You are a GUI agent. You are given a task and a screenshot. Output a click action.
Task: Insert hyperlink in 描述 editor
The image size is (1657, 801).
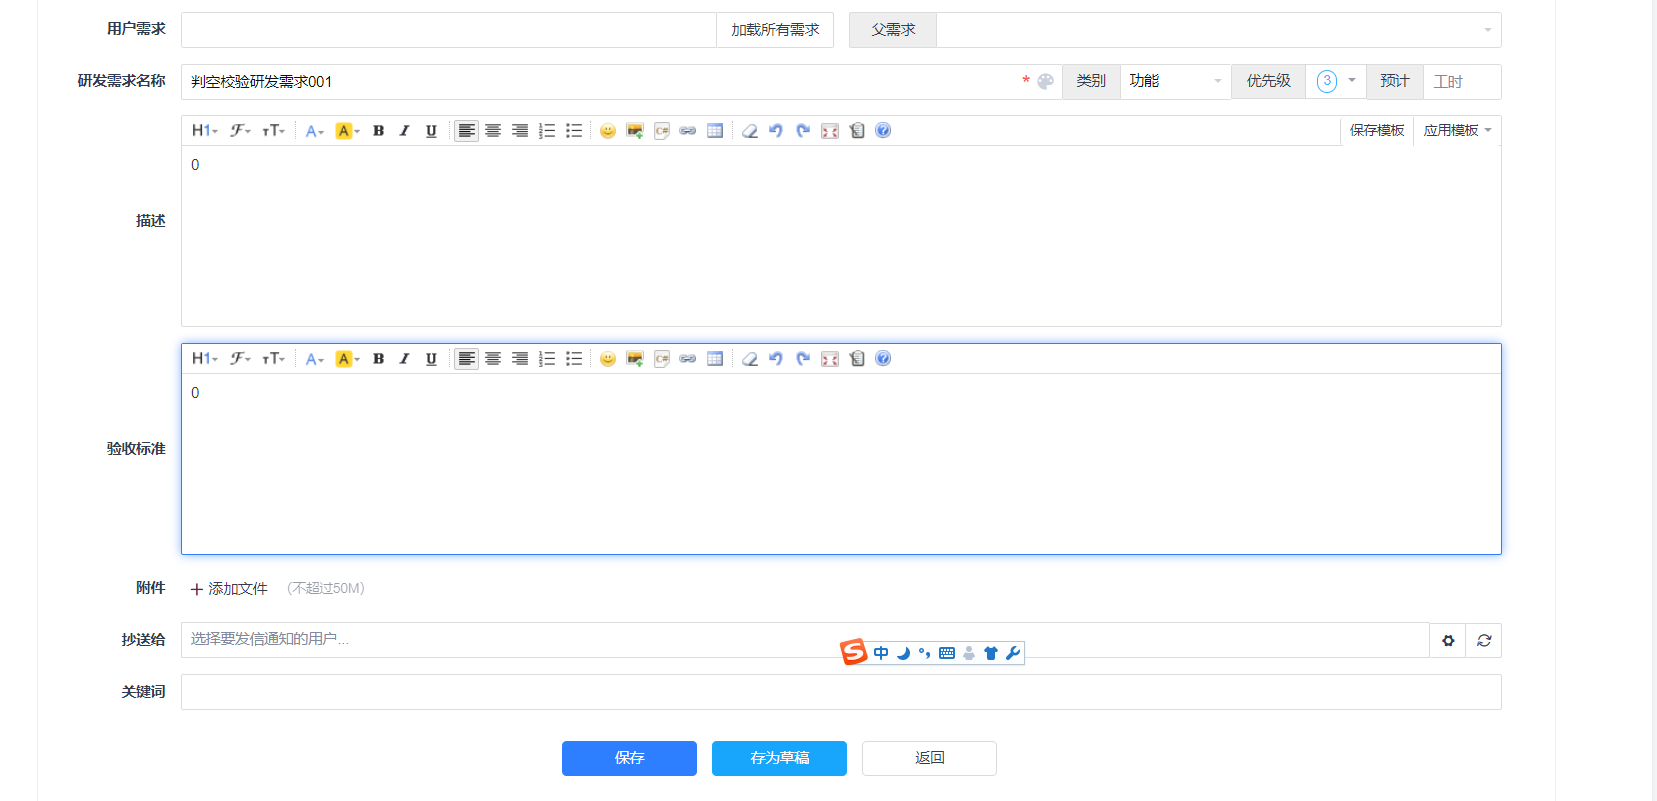click(x=688, y=131)
